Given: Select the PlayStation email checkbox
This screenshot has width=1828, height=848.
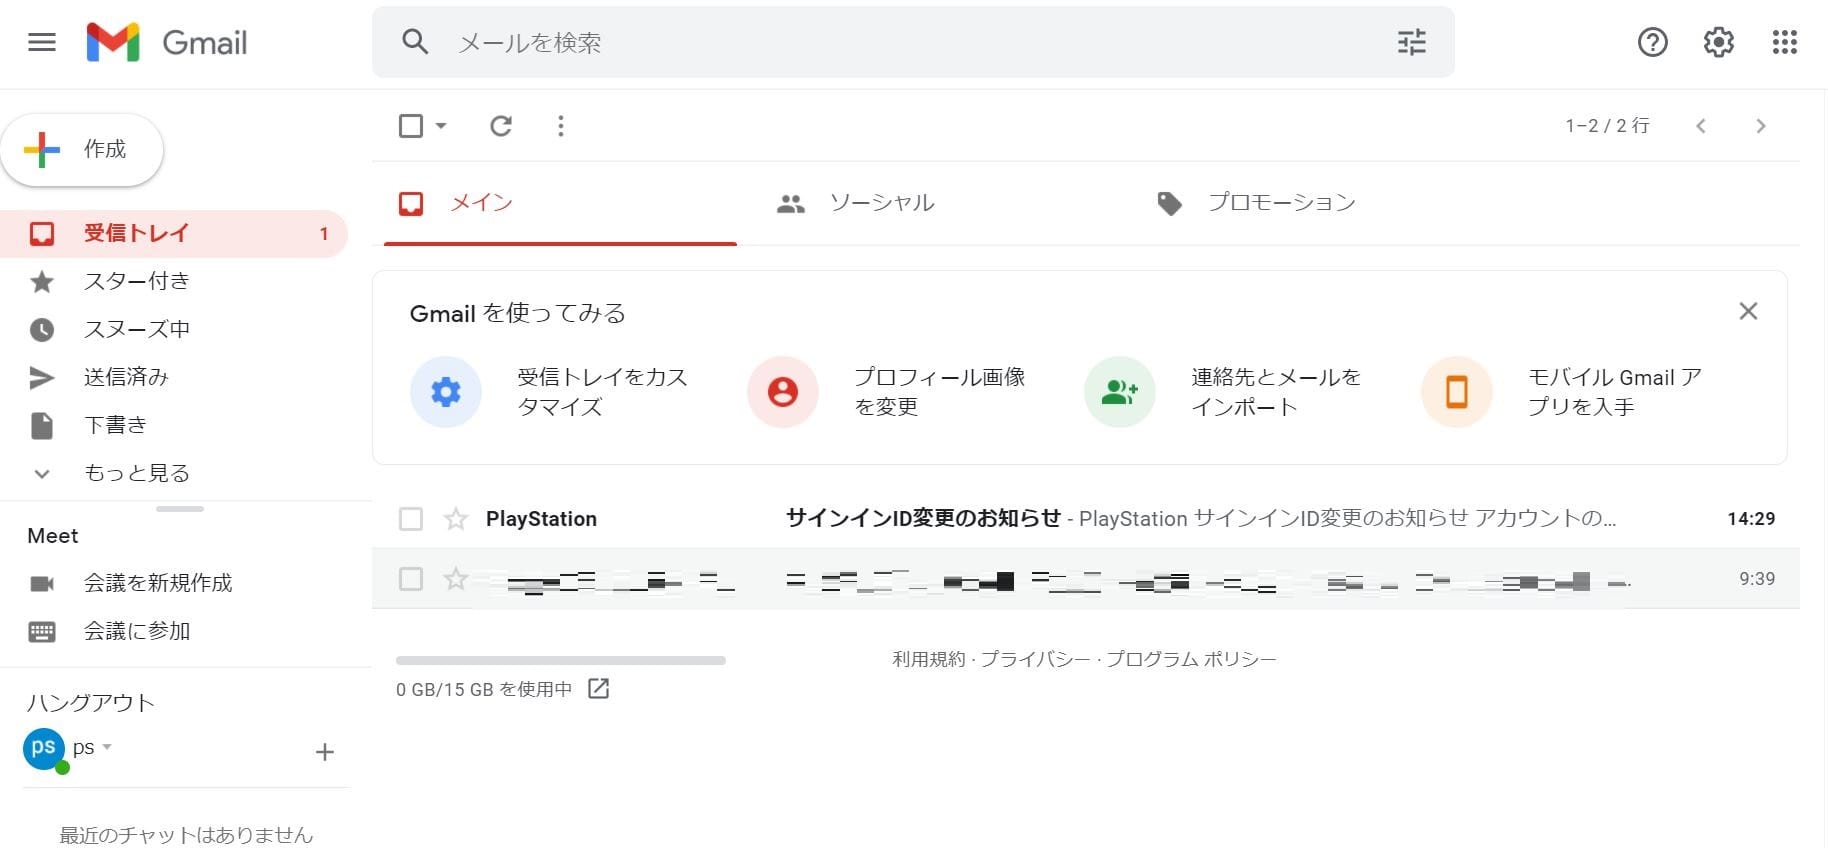Looking at the screenshot, I should (411, 519).
